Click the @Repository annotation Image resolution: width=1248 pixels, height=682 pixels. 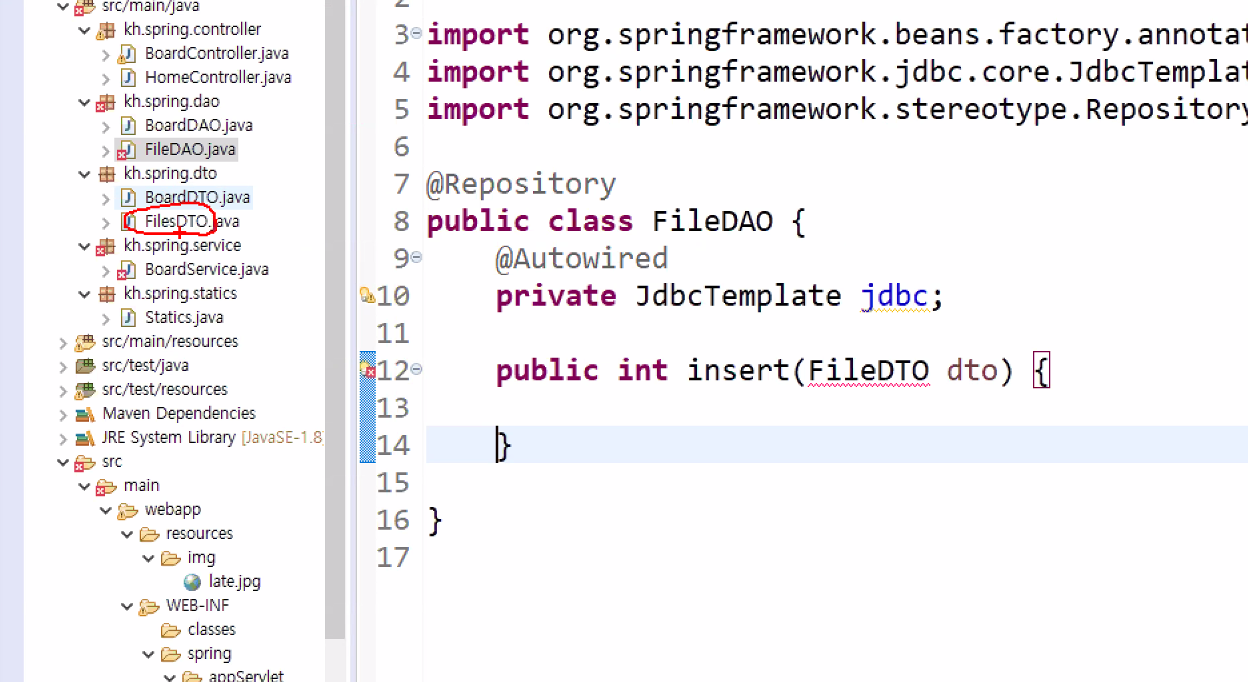point(521,185)
